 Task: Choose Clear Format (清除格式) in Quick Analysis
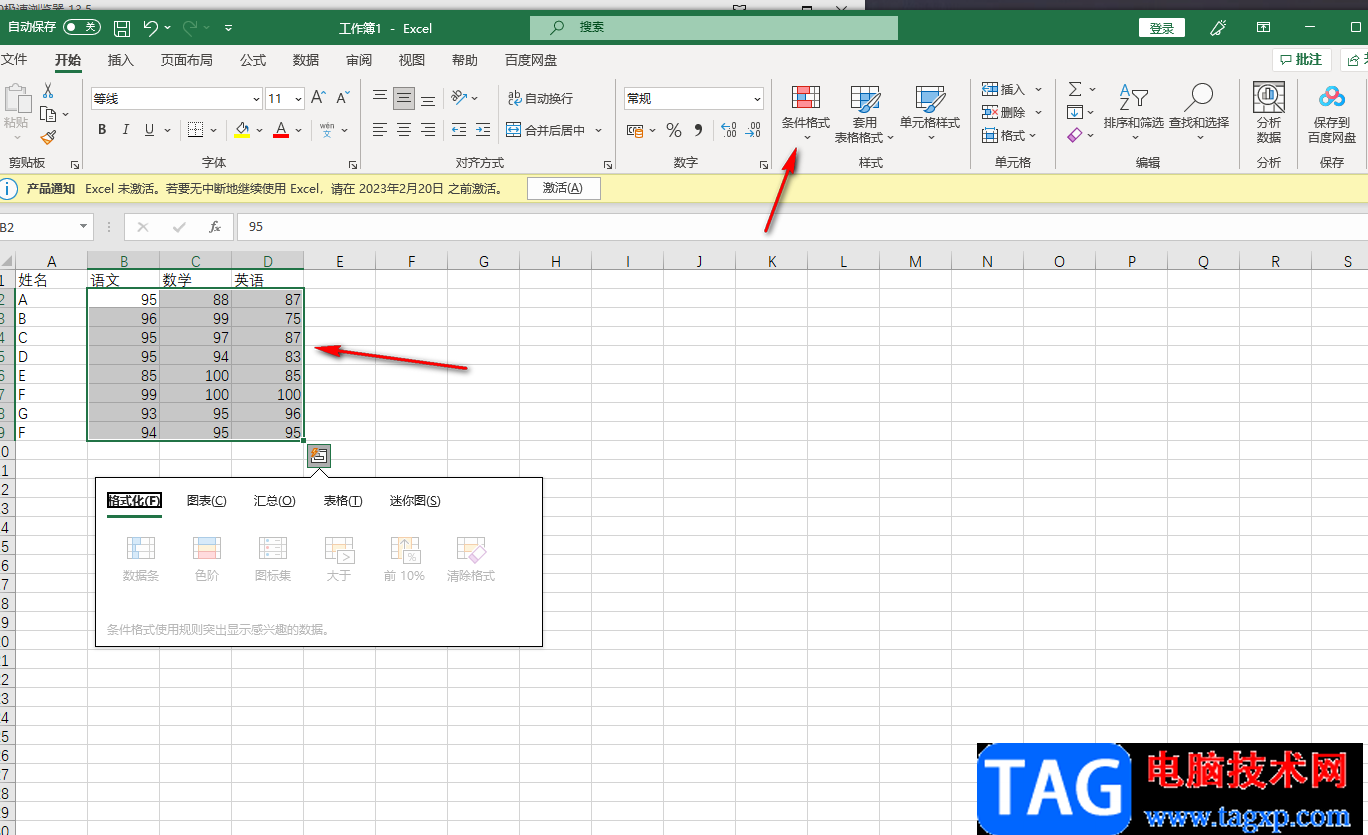click(x=471, y=559)
